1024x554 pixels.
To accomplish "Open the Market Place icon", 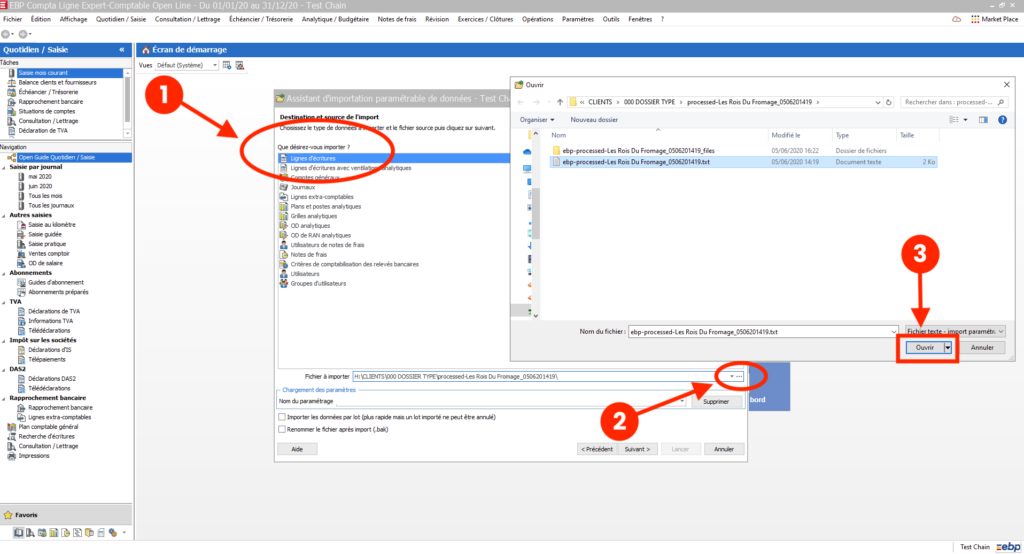I will point(975,20).
